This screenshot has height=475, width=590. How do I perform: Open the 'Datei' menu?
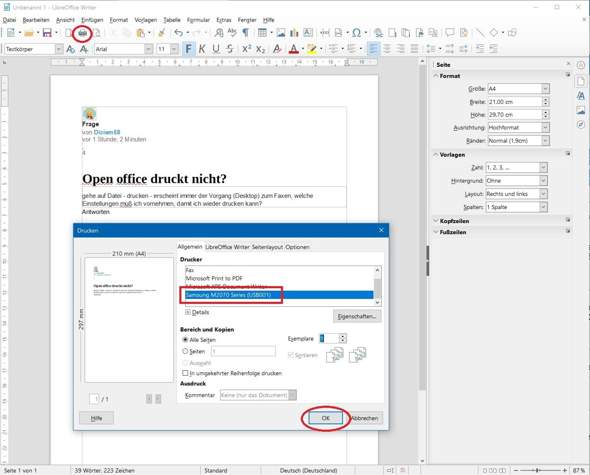9,20
